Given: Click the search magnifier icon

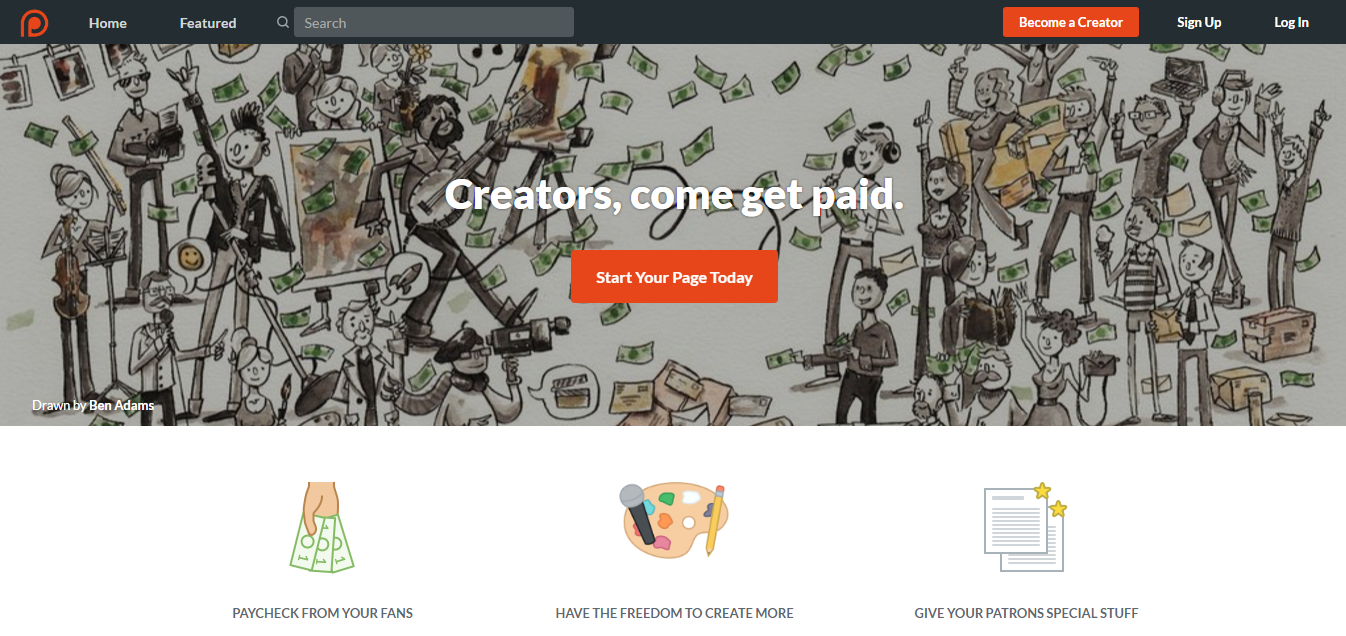Looking at the screenshot, I should 283,22.
